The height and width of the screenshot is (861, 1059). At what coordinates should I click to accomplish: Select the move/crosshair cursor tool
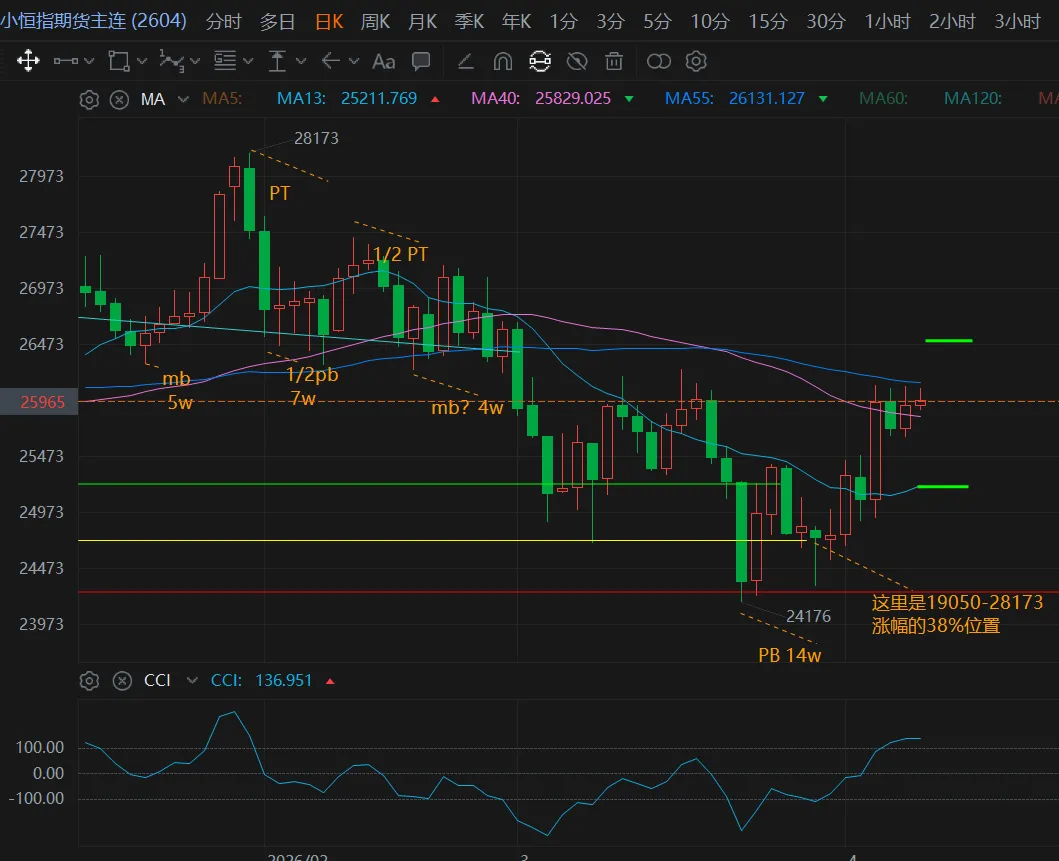pyautogui.click(x=28, y=61)
